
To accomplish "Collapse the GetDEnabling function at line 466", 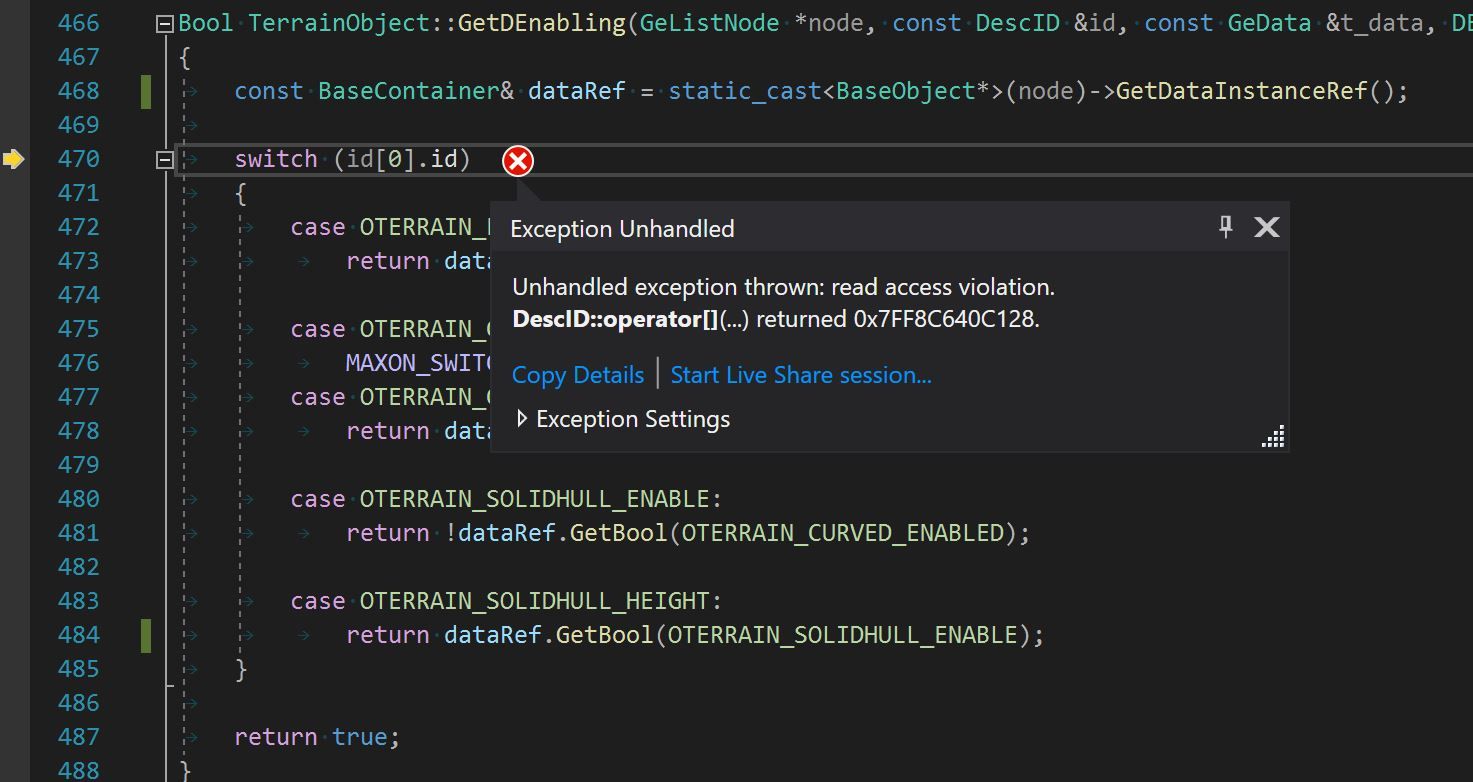I will (165, 24).
